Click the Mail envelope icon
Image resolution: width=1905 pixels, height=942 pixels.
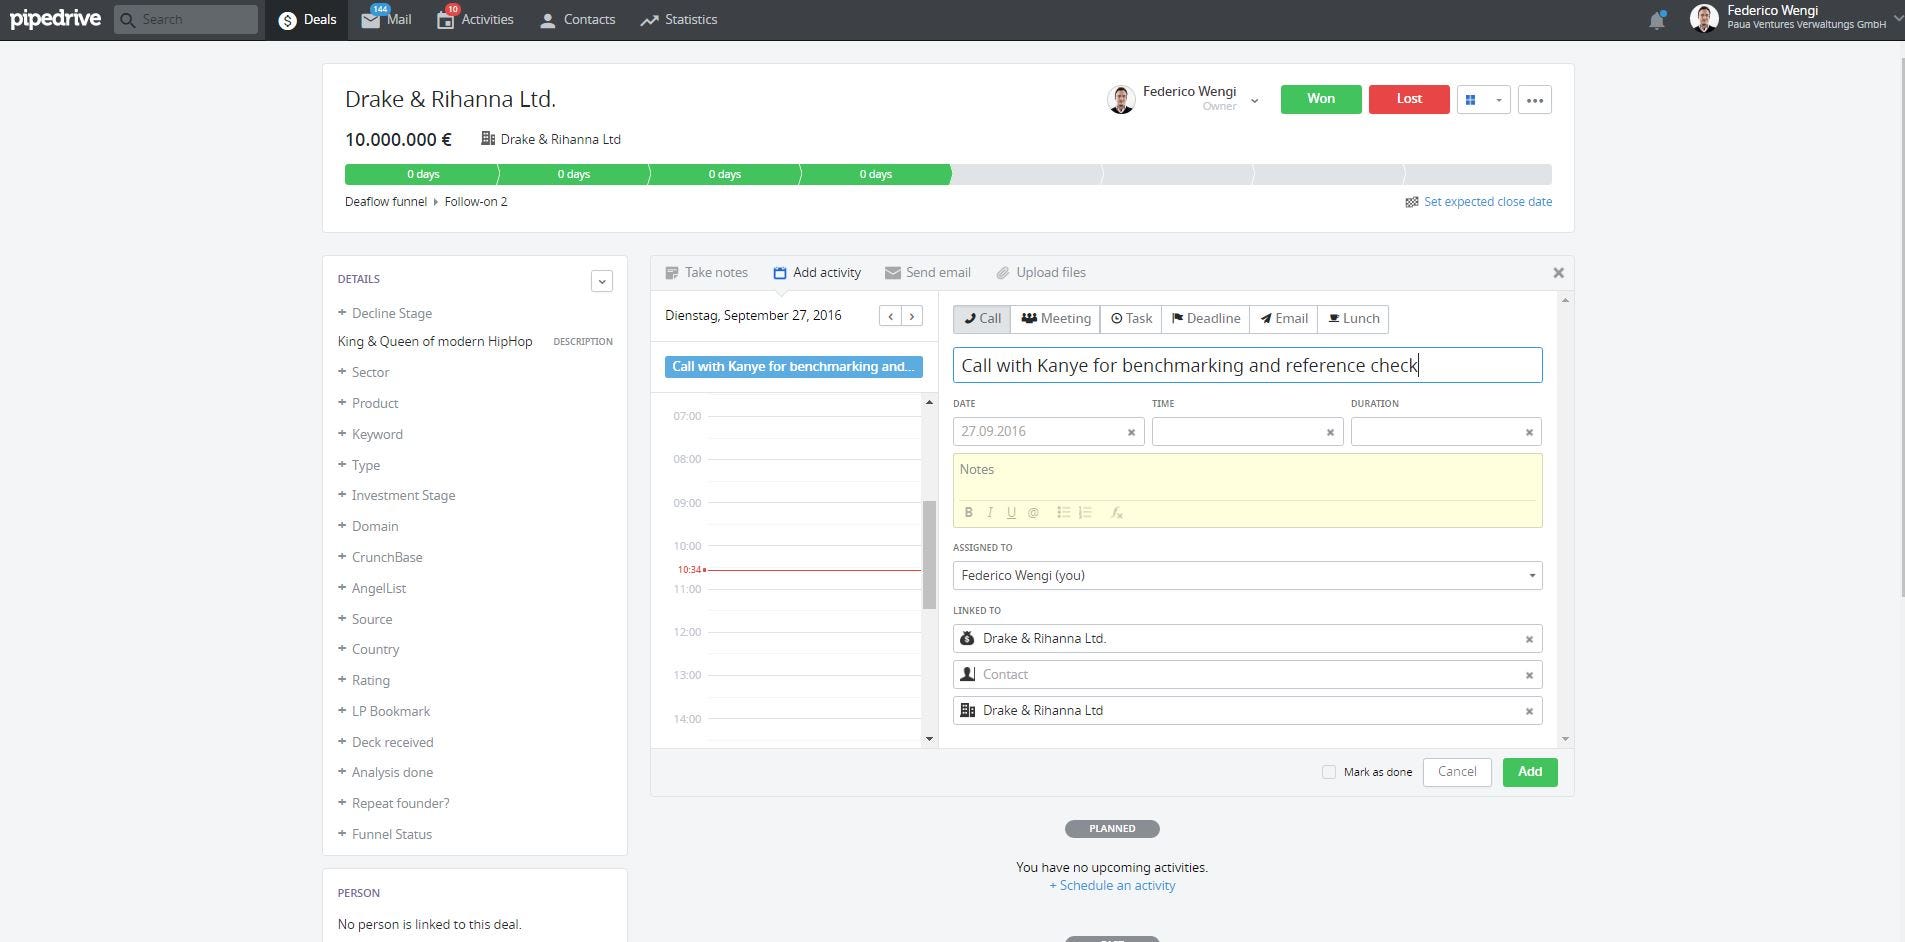pos(370,19)
